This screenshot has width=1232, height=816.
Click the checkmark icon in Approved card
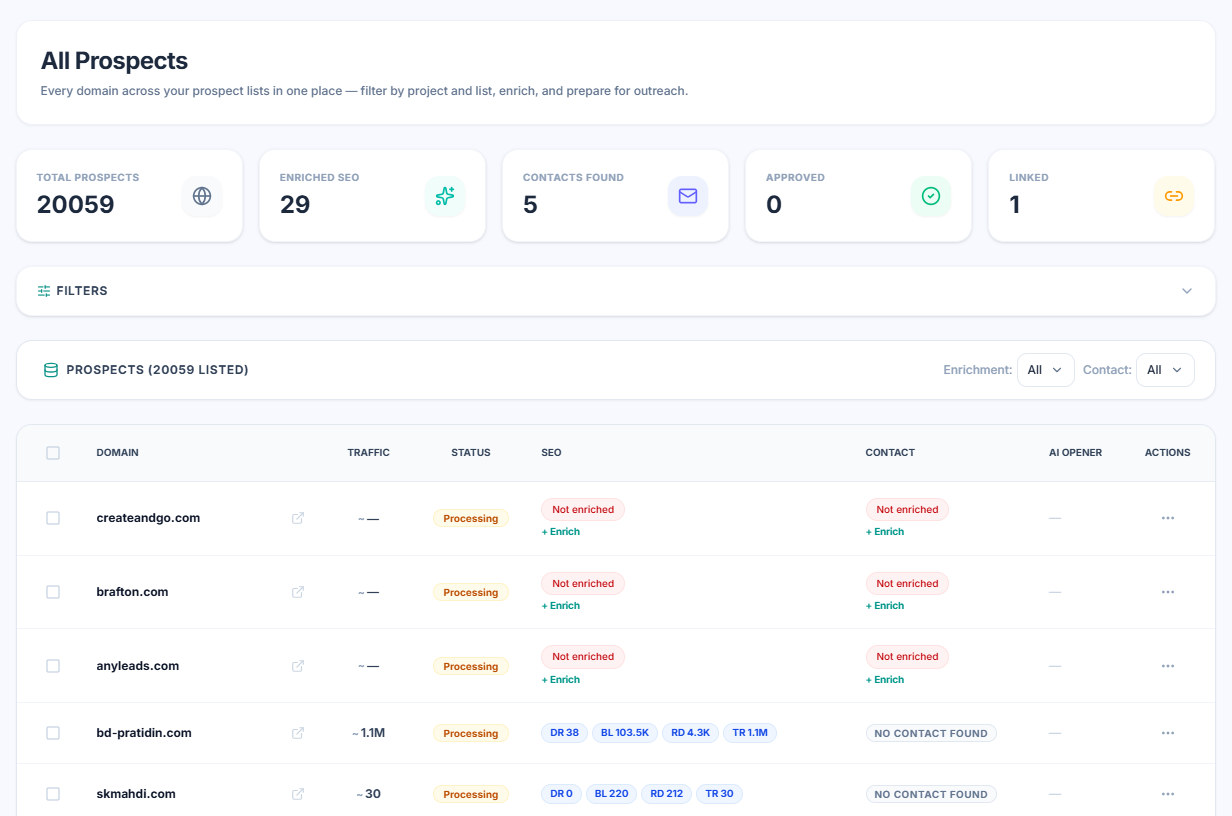[x=931, y=196]
